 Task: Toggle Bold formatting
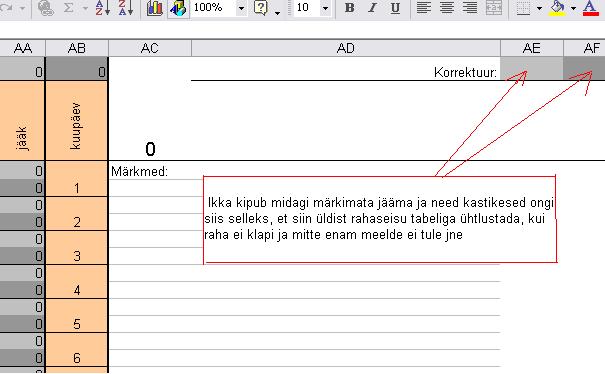click(x=350, y=7)
